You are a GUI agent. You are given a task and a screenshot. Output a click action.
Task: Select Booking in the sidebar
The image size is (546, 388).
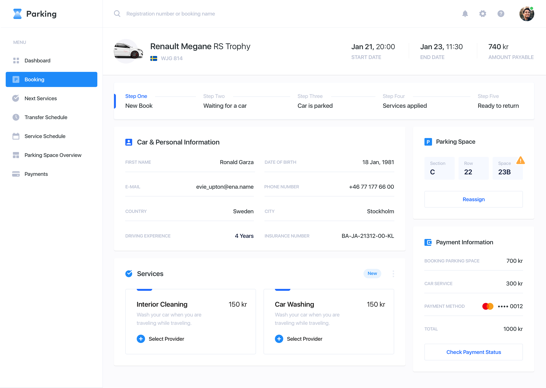[x=52, y=79]
